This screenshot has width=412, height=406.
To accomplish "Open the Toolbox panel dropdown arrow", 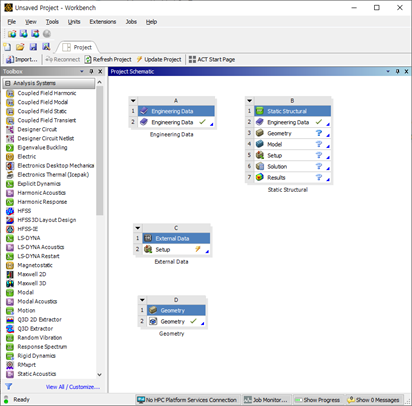I will 82,71.
